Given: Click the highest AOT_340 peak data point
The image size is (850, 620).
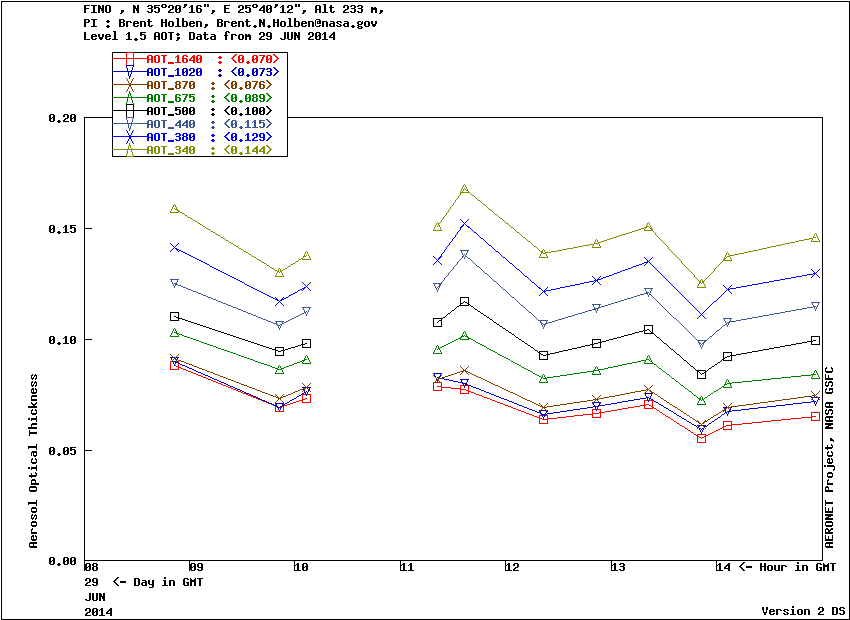Looking at the screenshot, I should pos(465,189).
